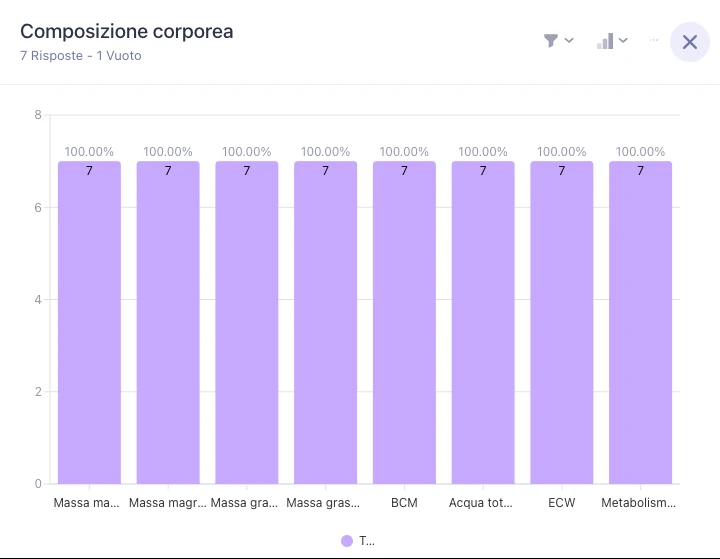The image size is (720, 559).
Task: Click the 7 Risposte - 1 Vuoto text
Action: (x=81, y=56)
